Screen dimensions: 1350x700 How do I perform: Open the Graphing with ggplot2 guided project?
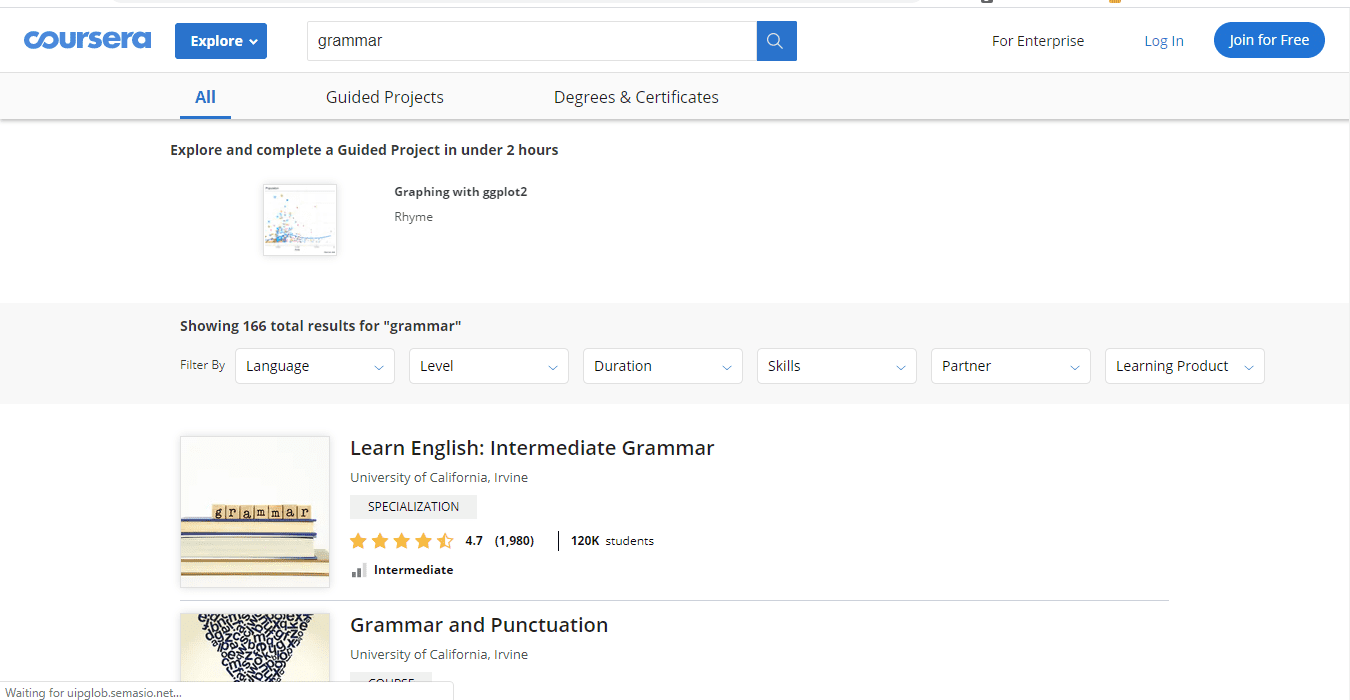pos(460,192)
